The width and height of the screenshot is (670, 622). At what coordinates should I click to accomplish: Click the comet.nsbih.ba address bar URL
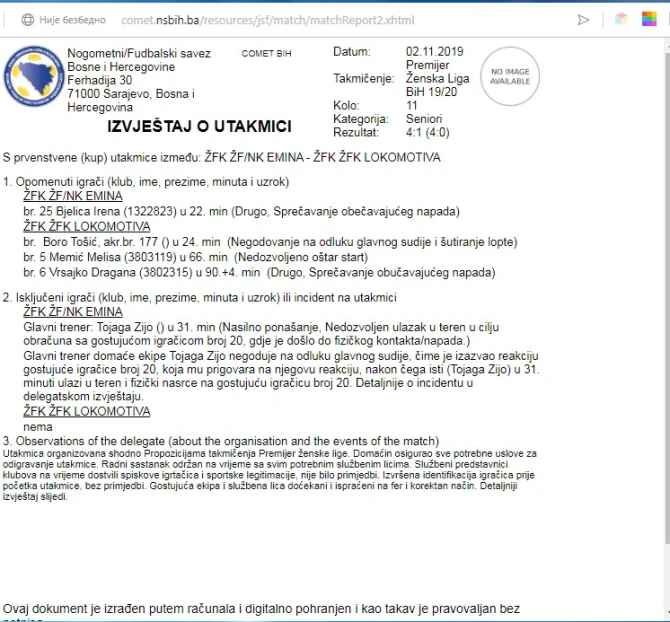(267, 20)
